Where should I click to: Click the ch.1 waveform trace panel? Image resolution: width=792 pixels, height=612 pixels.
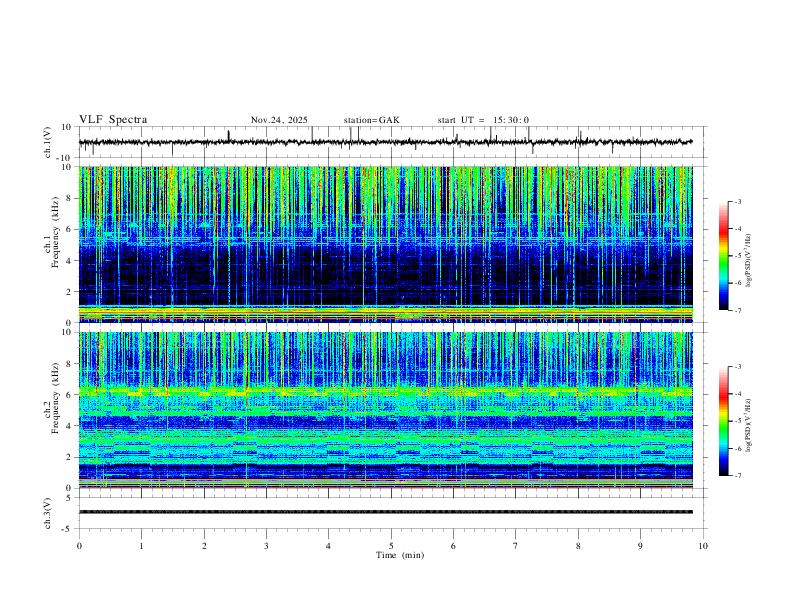tap(393, 142)
